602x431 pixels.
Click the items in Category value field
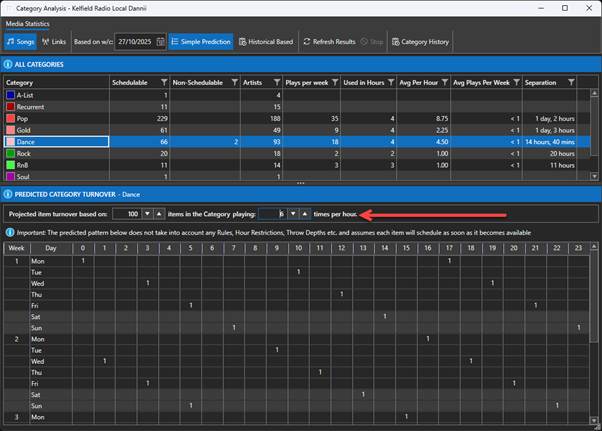click(x=127, y=214)
